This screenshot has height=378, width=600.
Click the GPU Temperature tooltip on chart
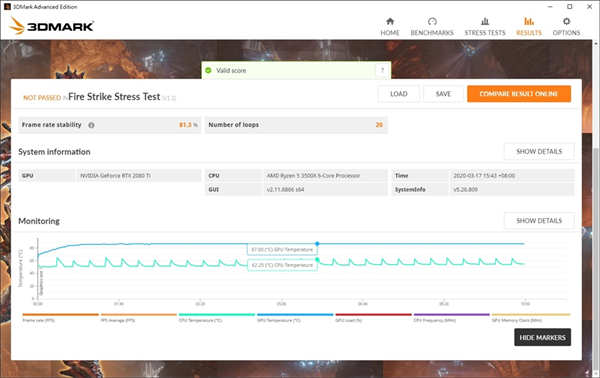282,249
